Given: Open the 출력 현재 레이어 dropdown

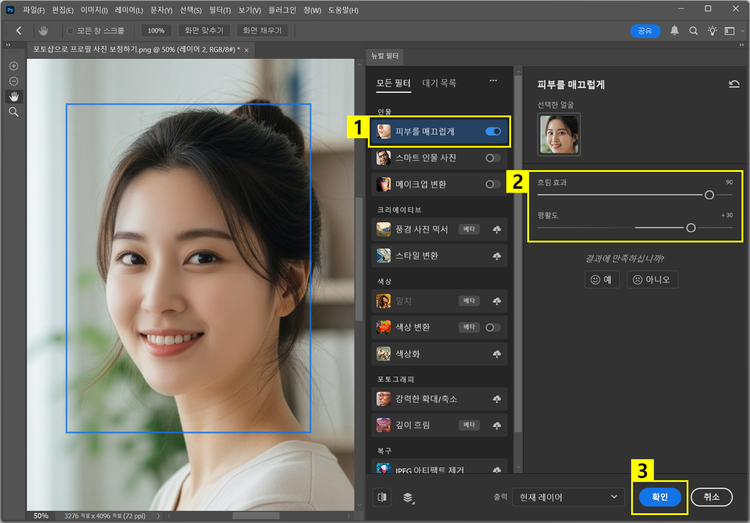Looking at the screenshot, I should (x=570, y=496).
